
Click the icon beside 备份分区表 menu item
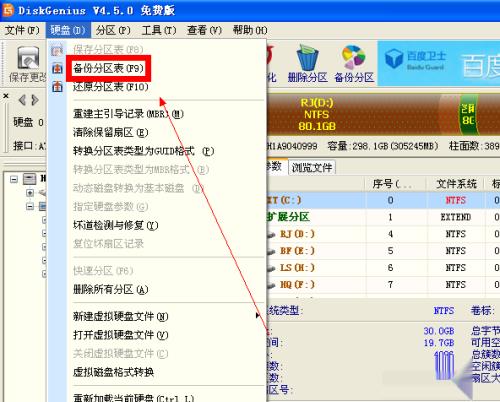pos(57,68)
